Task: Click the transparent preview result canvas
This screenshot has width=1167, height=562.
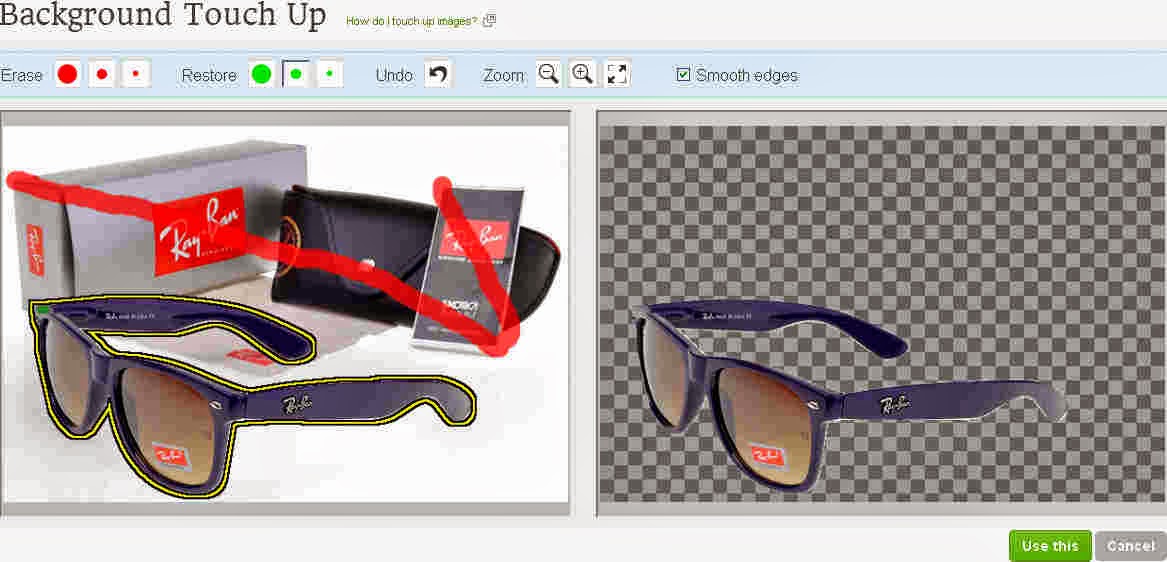Action: [883, 313]
